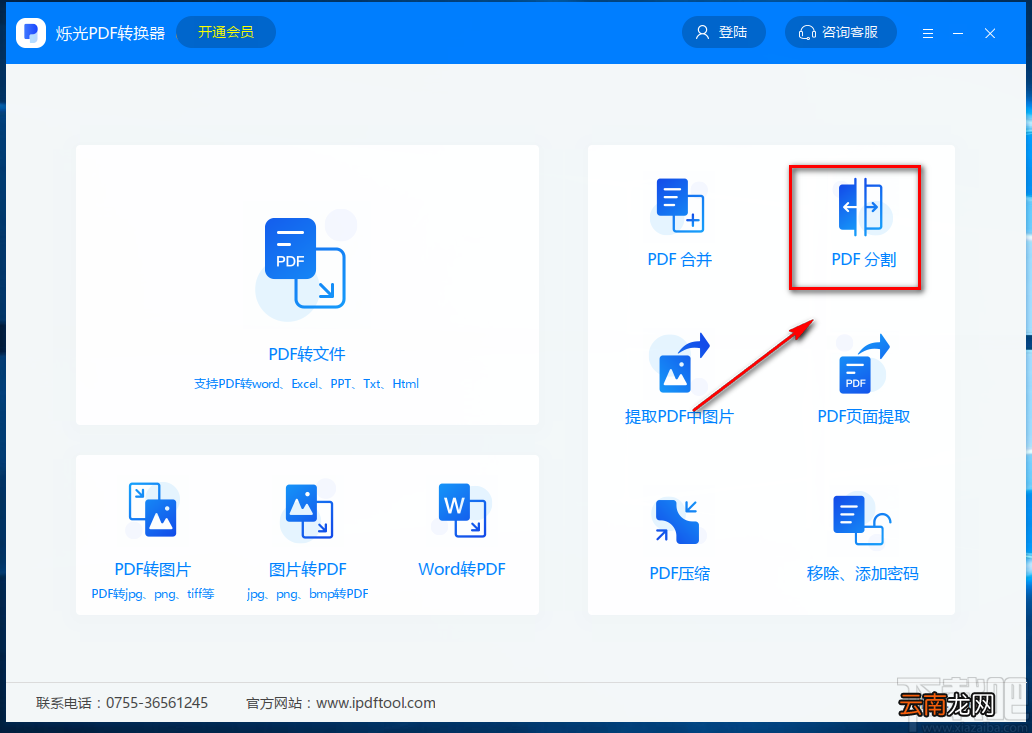The image size is (1032, 733).
Task: Click the PDF页面提取 text label
Action: [x=864, y=417]
